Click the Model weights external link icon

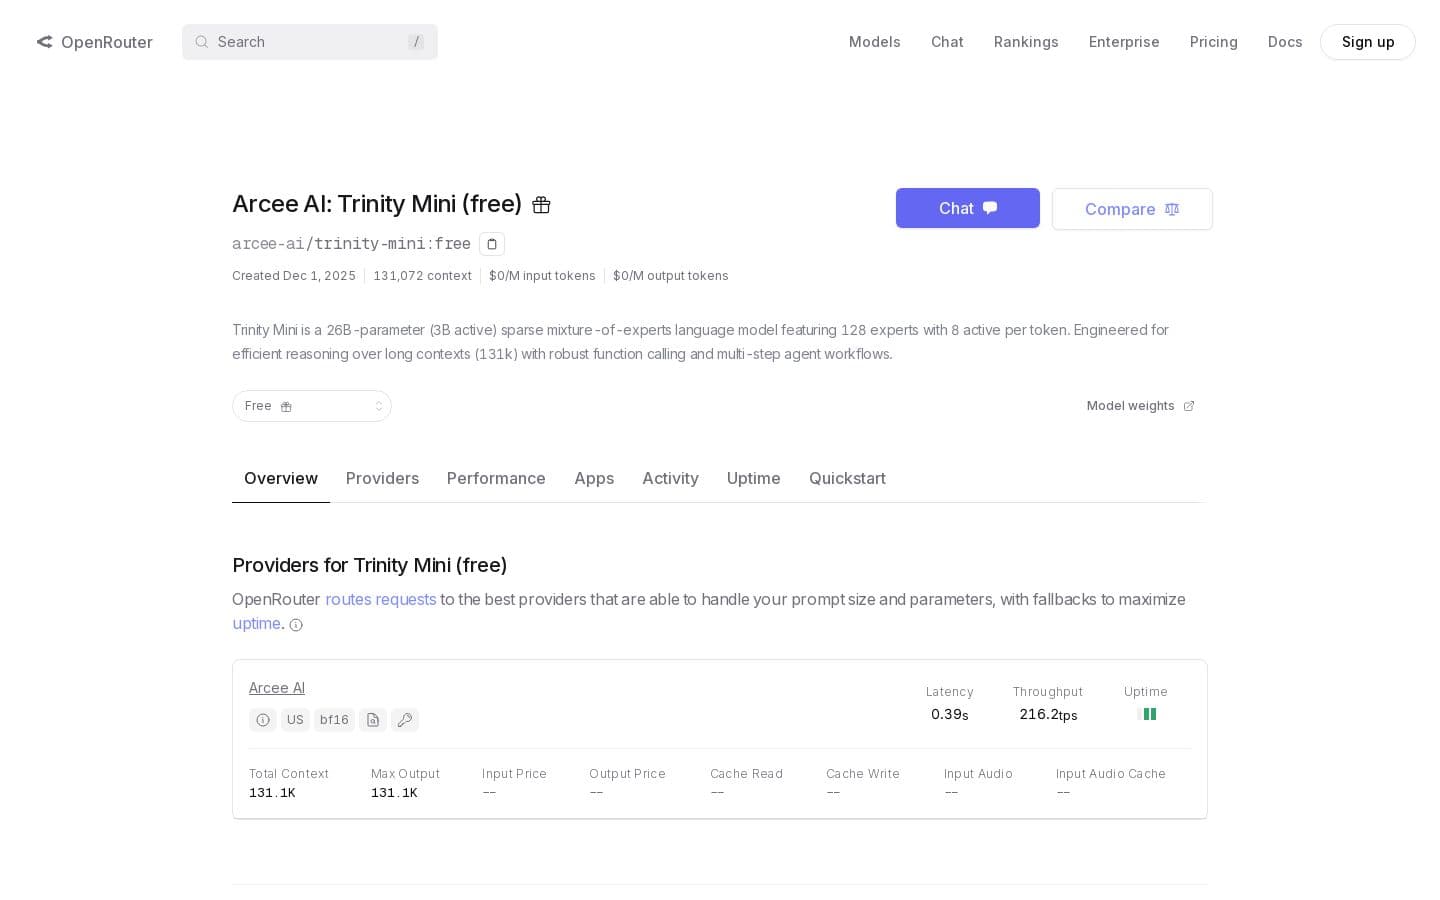coord(1188,406)
